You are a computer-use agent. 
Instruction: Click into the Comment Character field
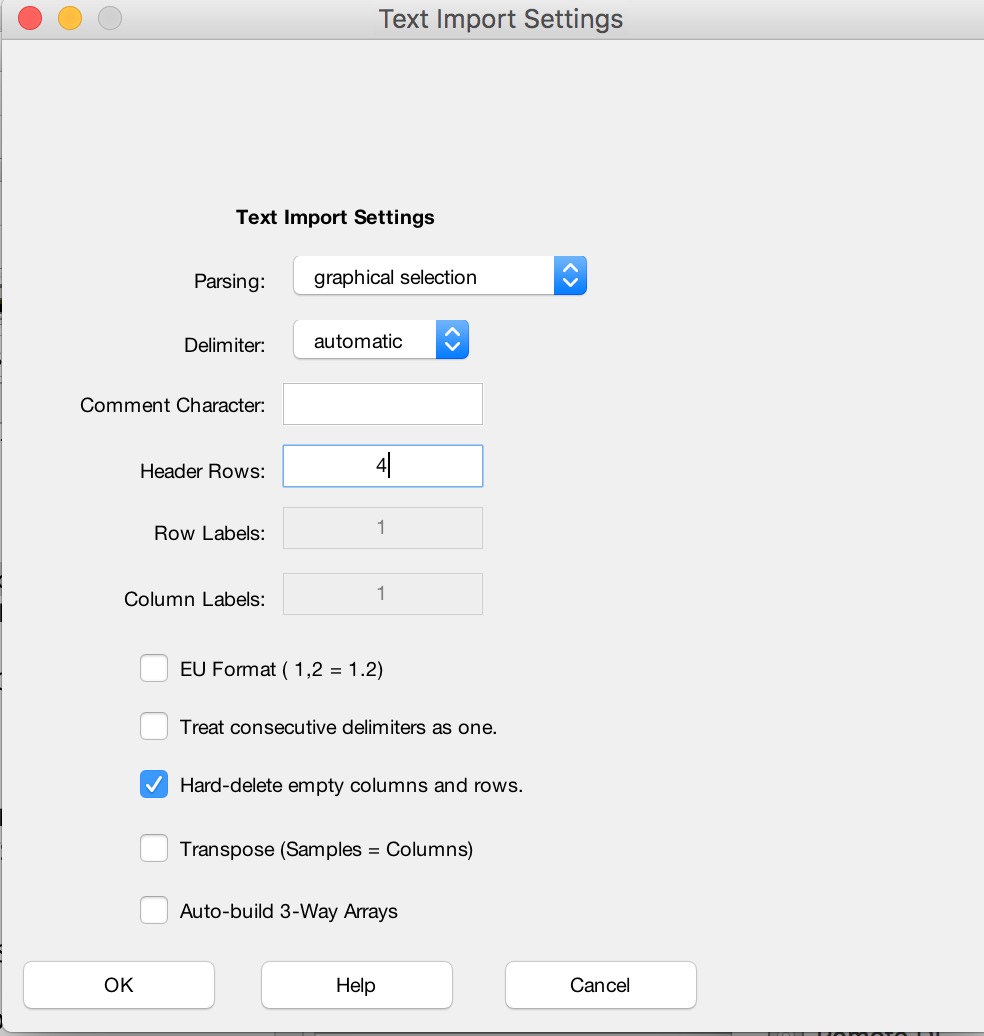pos(382,404)
